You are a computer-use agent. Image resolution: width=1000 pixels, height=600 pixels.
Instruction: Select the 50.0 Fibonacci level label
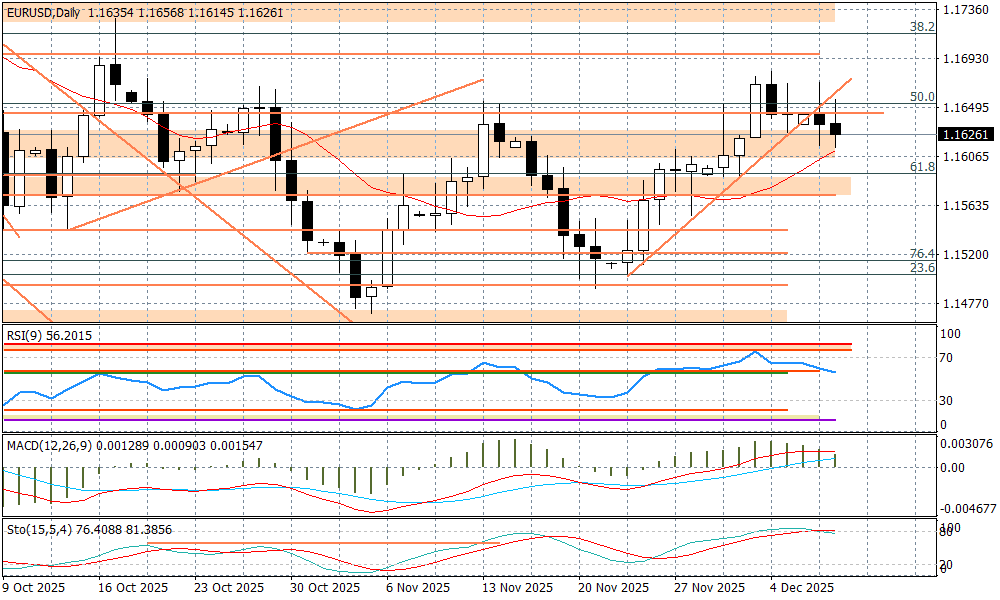coord(921,97)
